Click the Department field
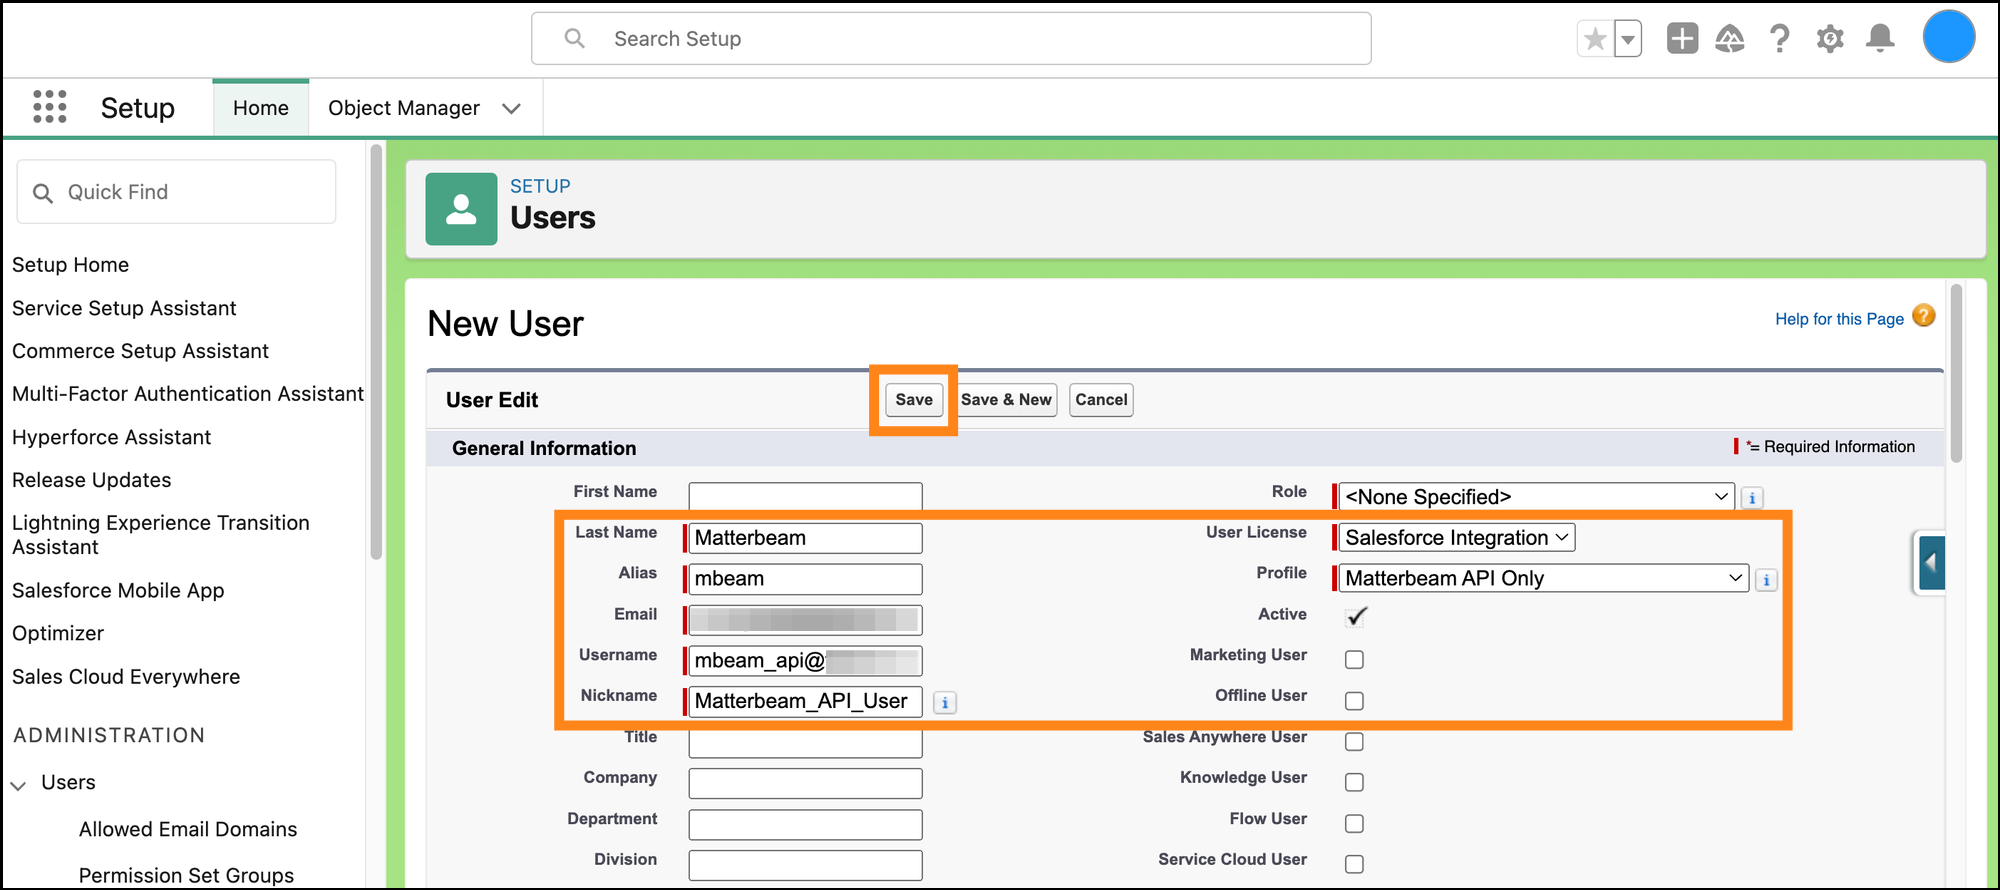The height and width of the screenshot is (890, 2000). click(x=805, y=824)
